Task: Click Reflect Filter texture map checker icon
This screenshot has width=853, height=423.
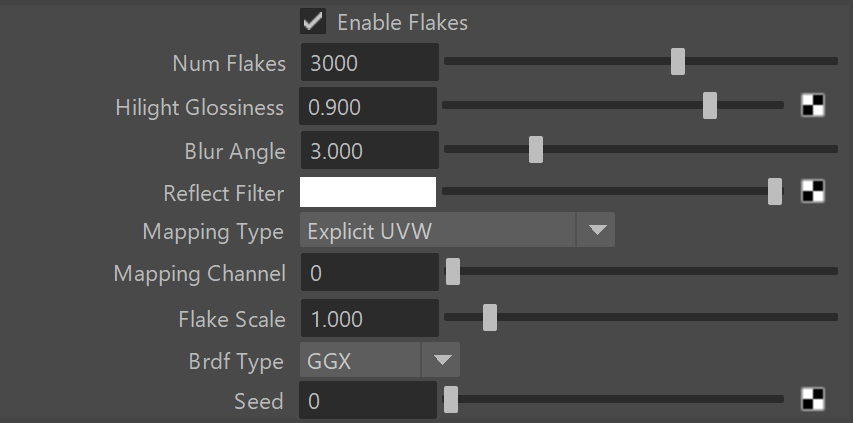Action: (813, 191)
